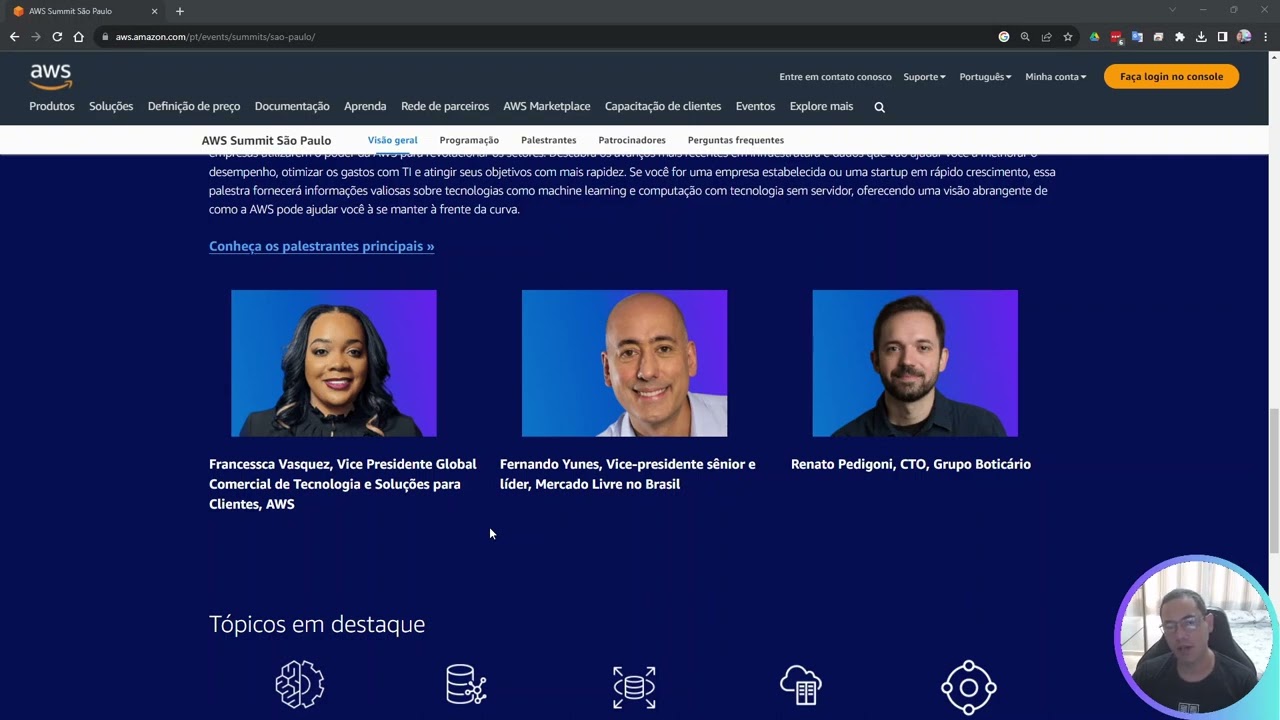This screenshot has height=720, width=1280.
Task: Select the Visão geral tab
Action: [x=392, y=140]
